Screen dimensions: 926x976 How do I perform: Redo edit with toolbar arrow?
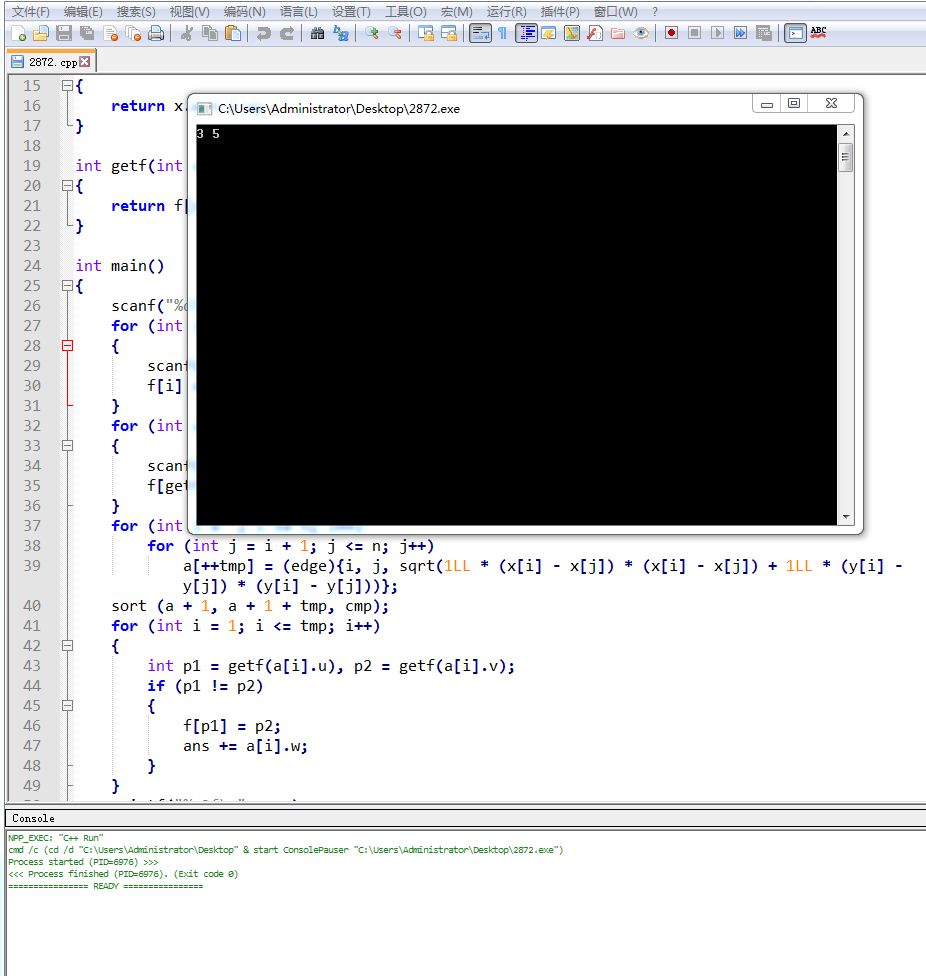point(286,33)
